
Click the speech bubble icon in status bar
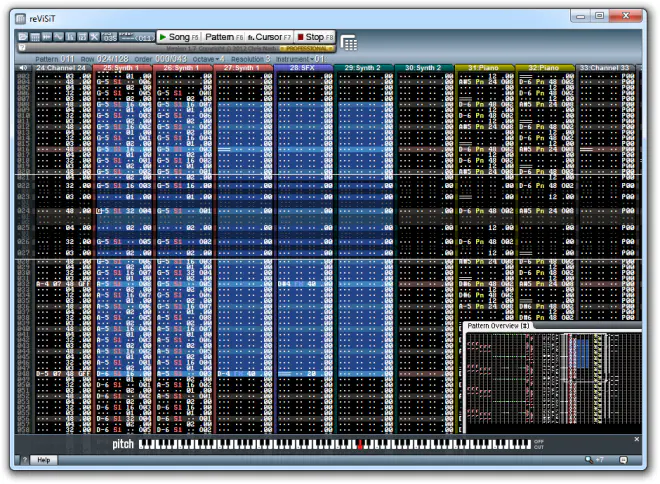coord(623,460)
